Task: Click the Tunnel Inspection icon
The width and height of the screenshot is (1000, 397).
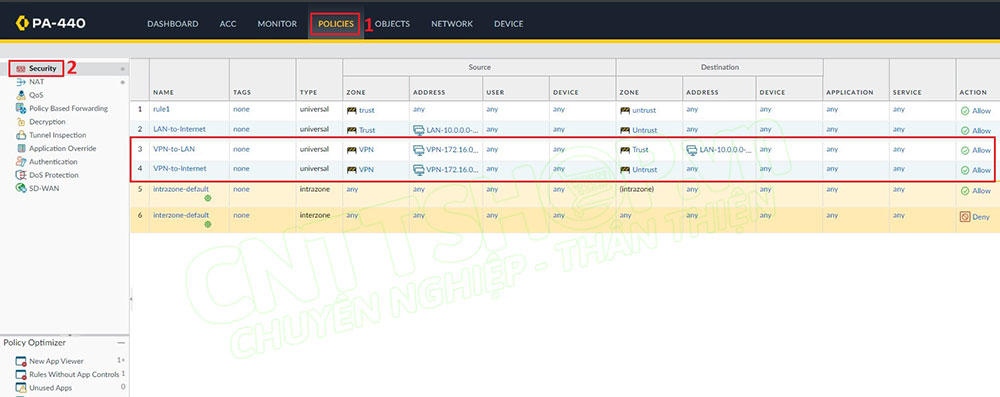Action: pos(20,135)
